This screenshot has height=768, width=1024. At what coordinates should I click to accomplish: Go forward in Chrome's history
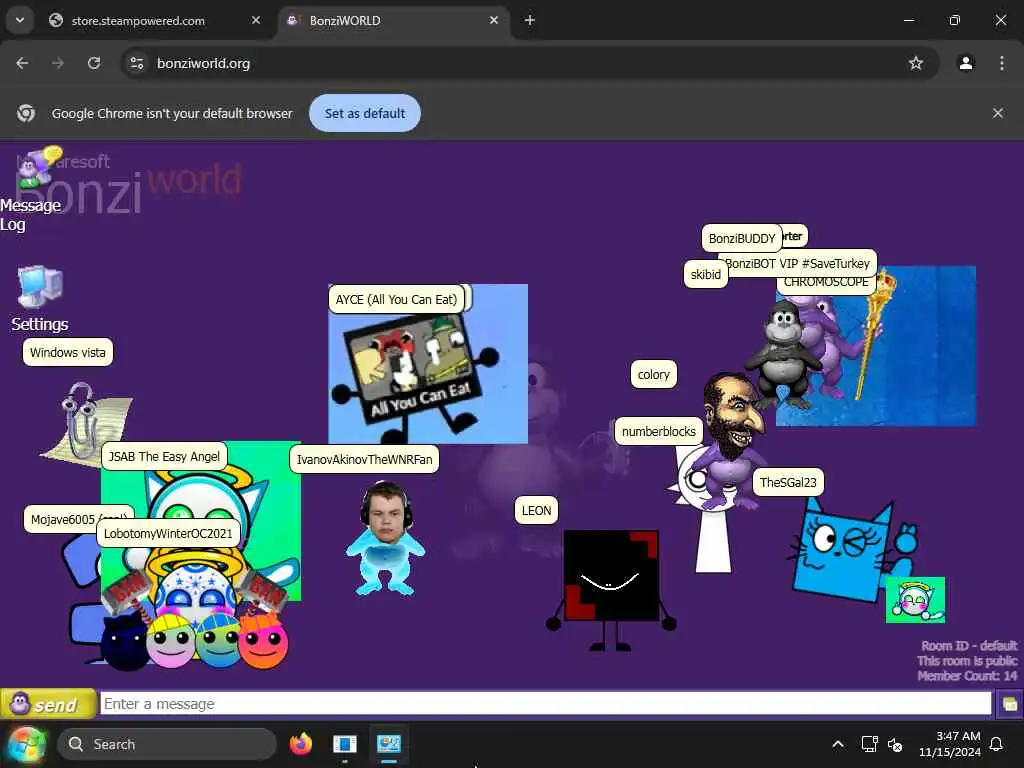[58, 63]
